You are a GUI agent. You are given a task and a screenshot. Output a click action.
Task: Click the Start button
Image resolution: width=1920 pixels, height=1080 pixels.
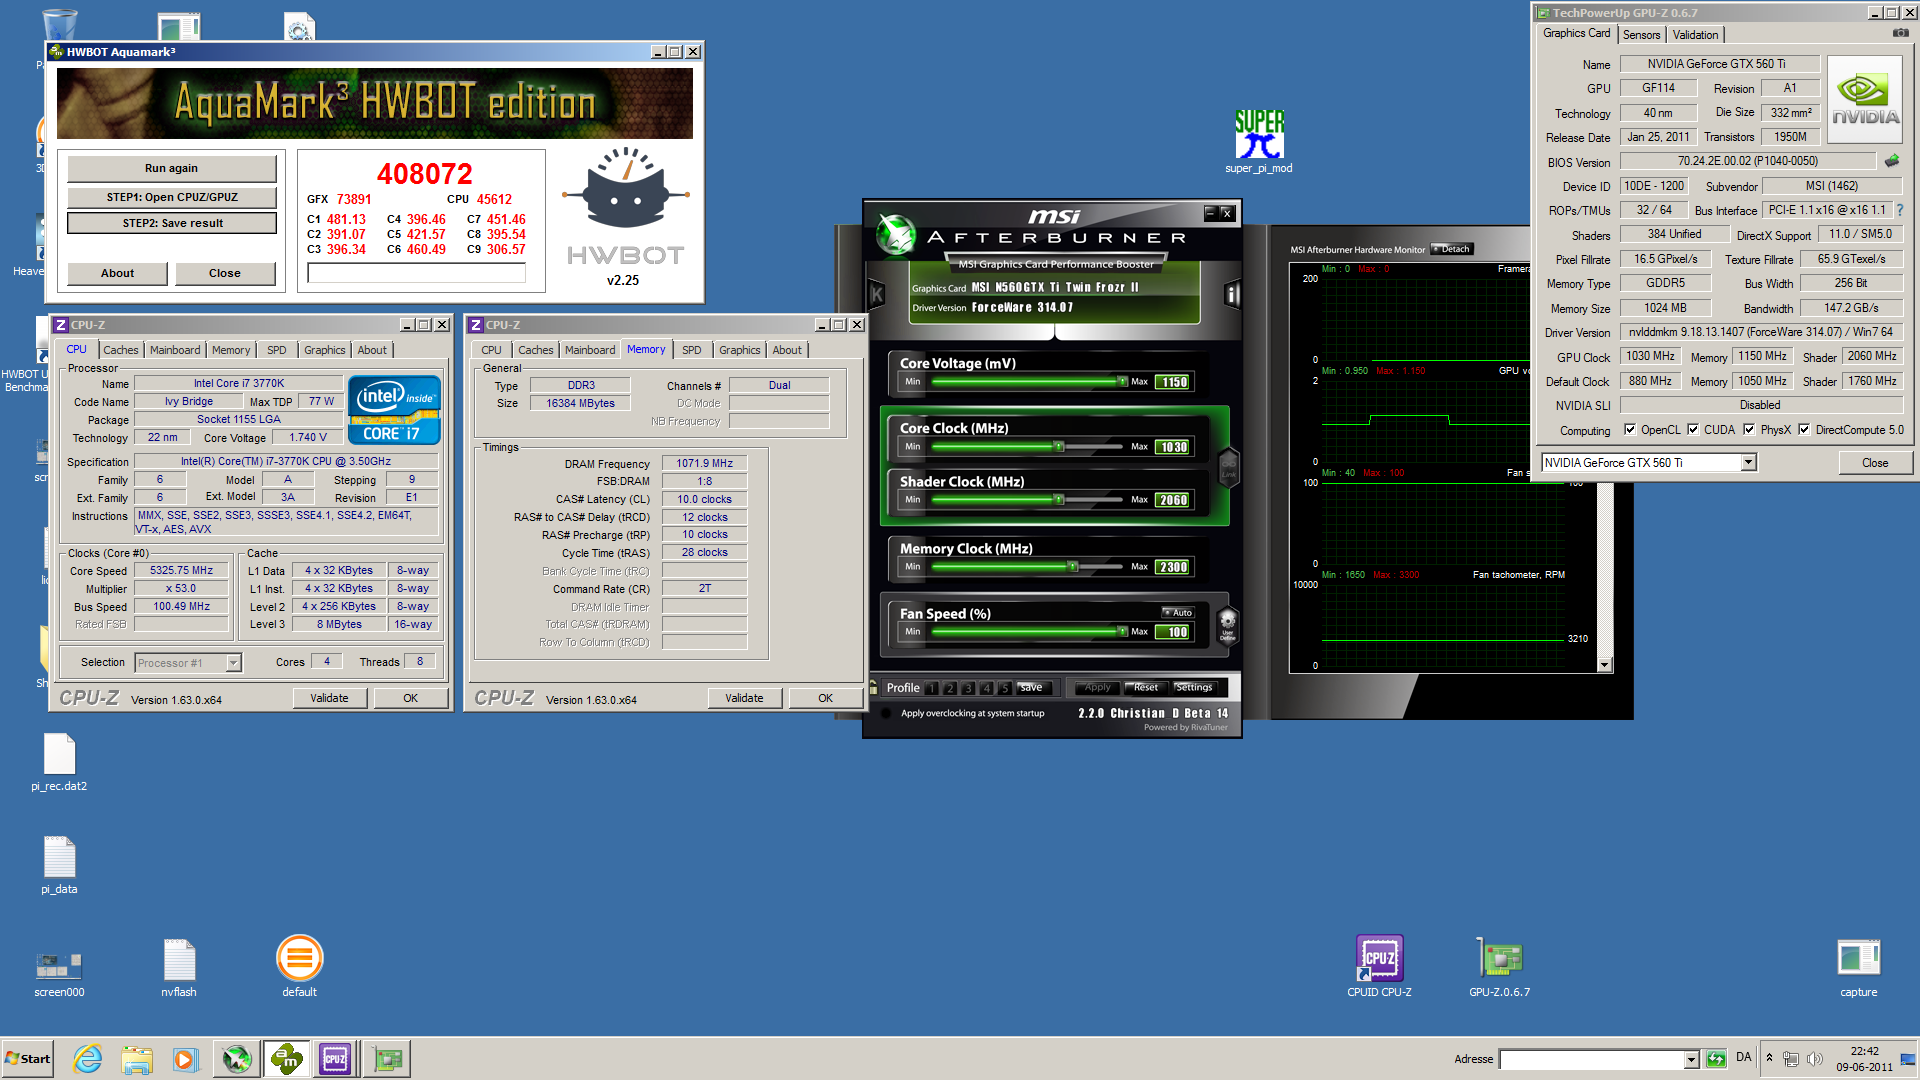click(28, 1059)
